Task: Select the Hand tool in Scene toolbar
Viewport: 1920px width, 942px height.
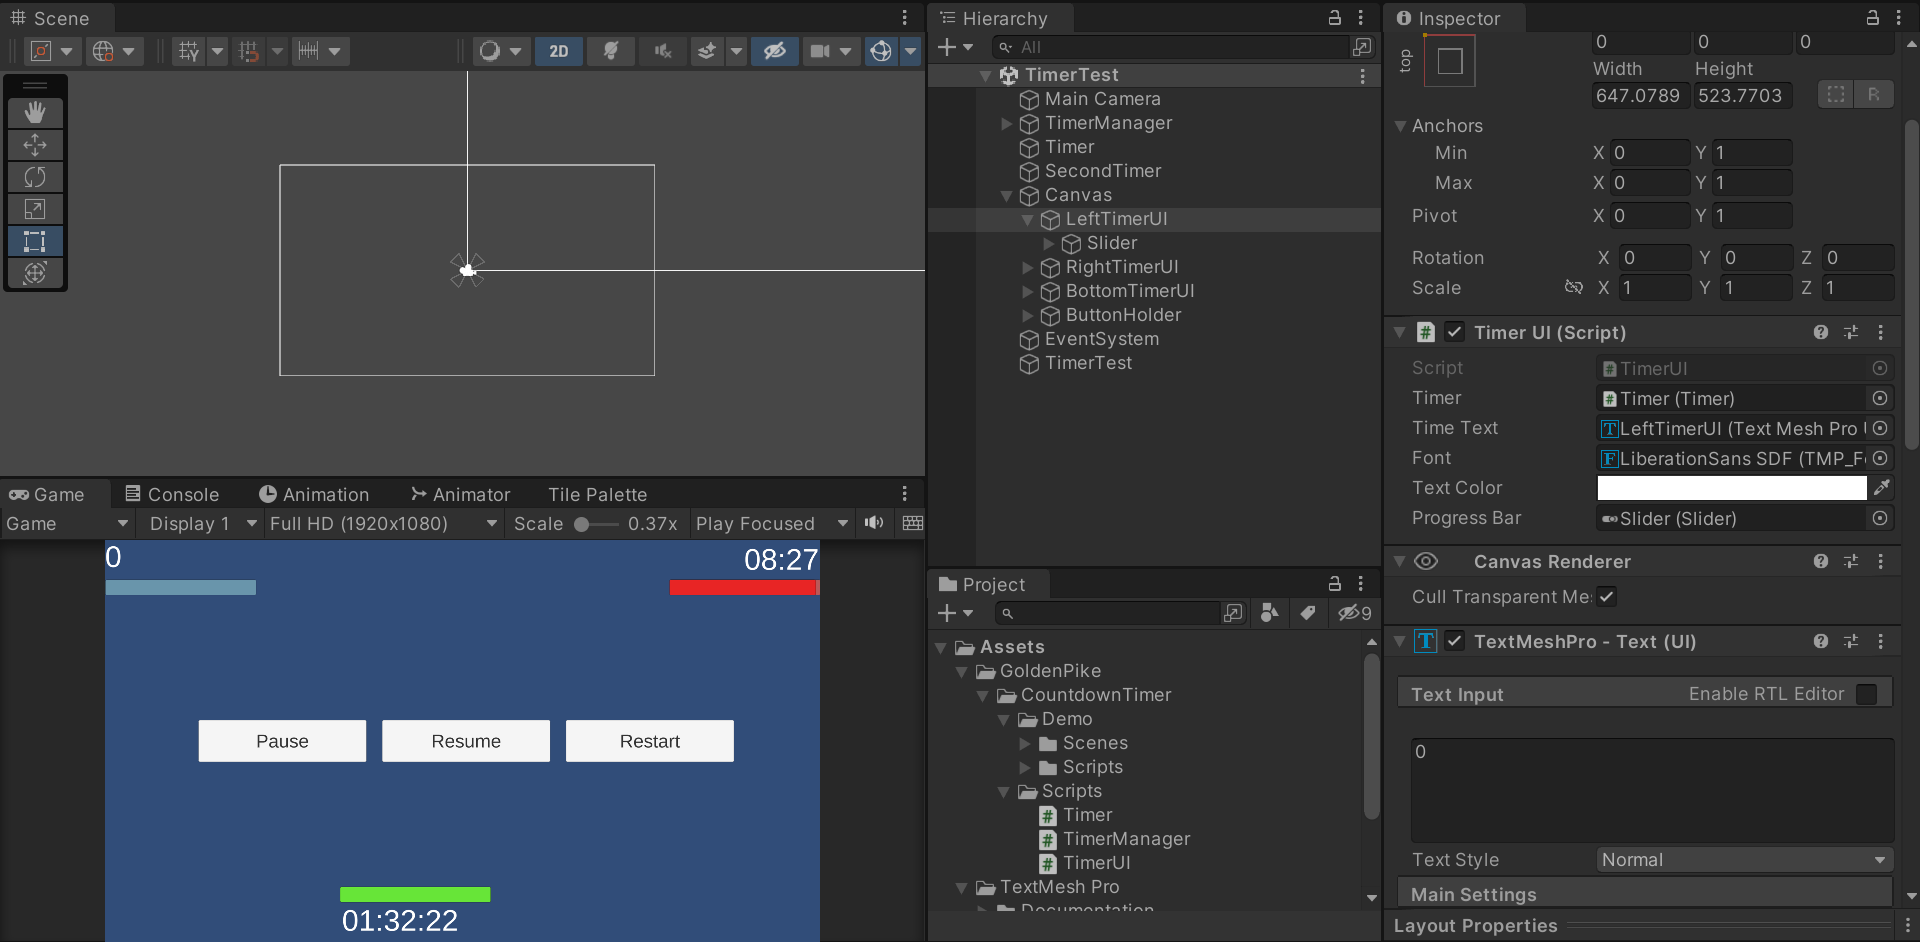Action: click(35, 112)
